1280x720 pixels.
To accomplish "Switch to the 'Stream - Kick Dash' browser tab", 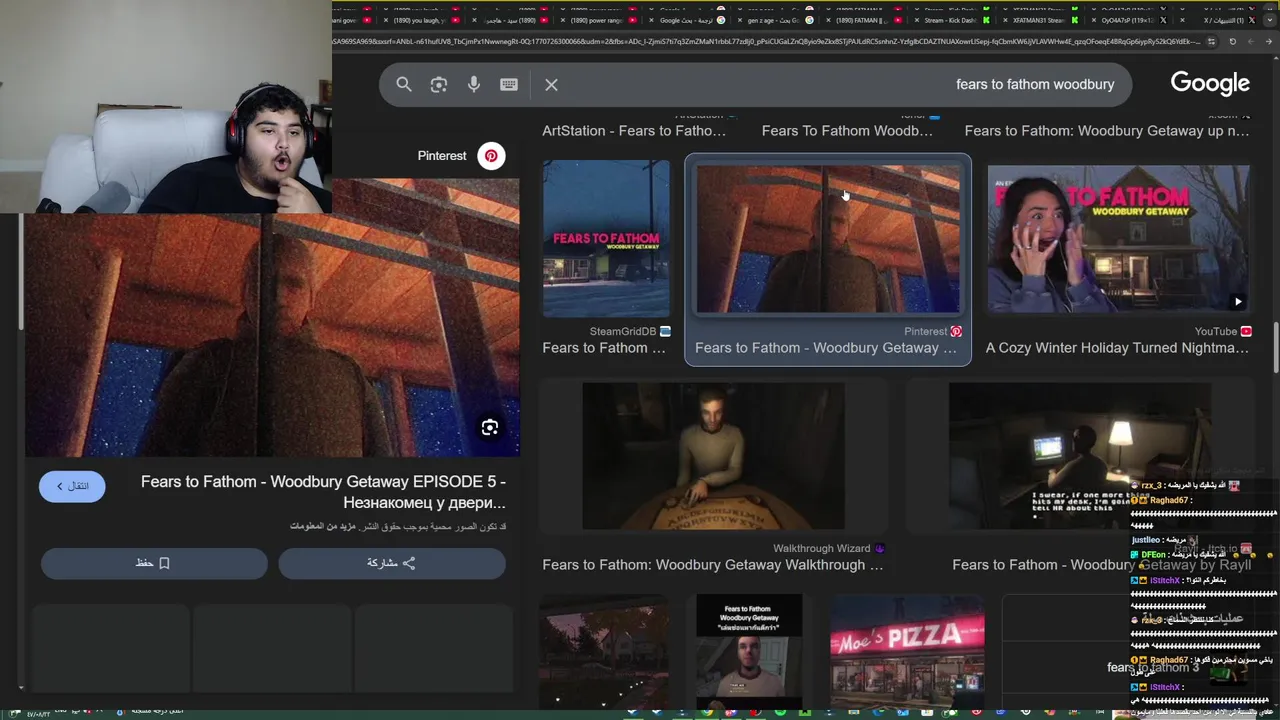I will click(950, 20).
